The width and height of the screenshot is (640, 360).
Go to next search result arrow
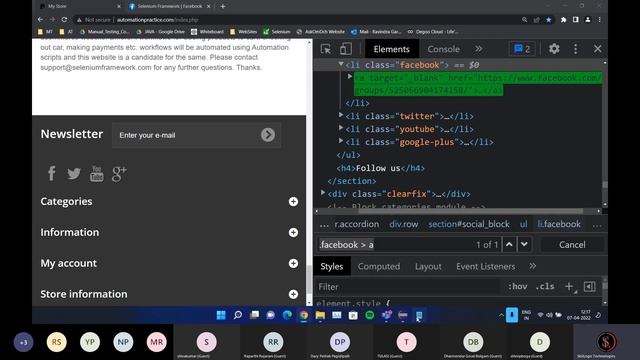524,244
